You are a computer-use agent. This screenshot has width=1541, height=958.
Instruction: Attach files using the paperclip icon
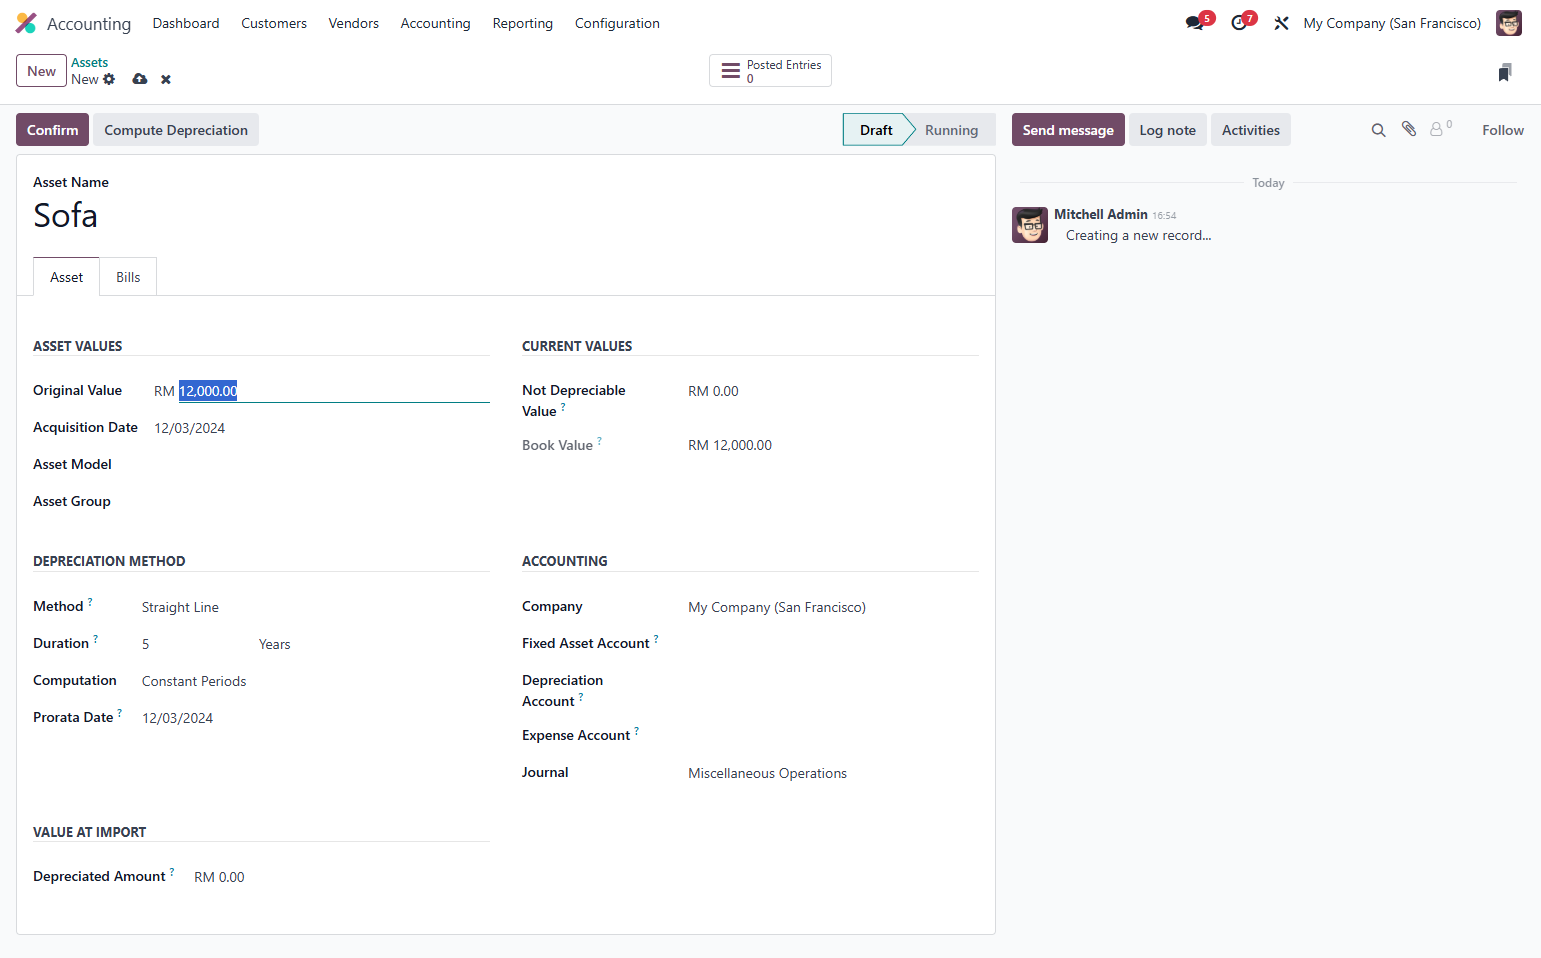pyautogui.click(x=1409, y=129)
